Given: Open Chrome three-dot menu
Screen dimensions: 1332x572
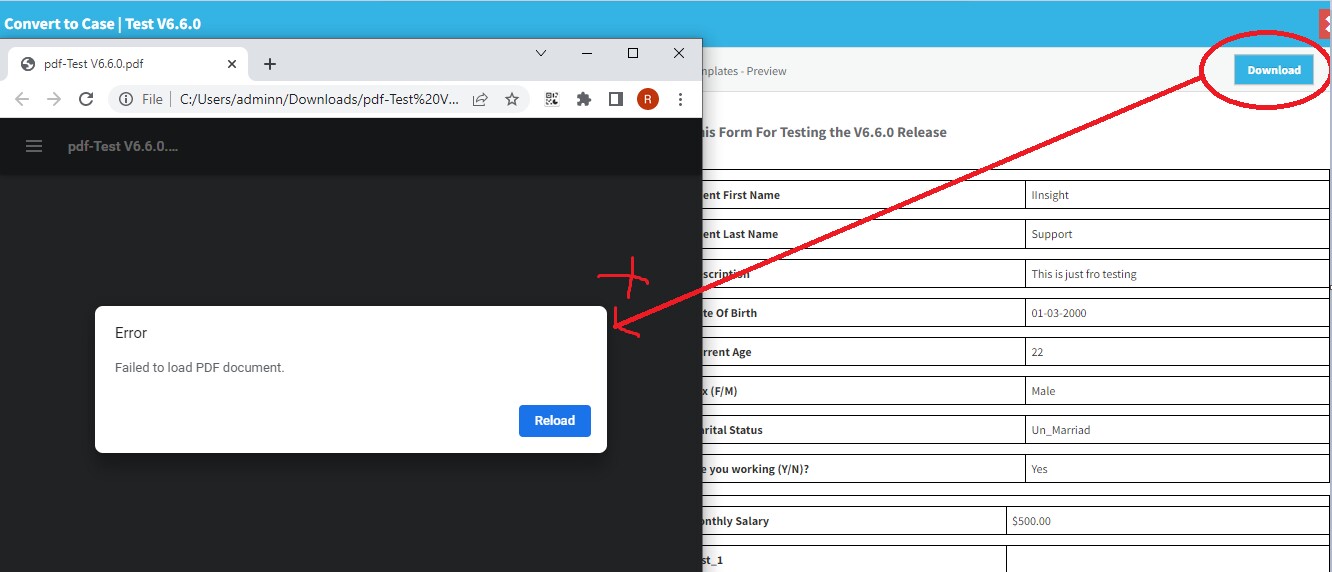Looking at the screenshot, I should (x=680, y=99).
